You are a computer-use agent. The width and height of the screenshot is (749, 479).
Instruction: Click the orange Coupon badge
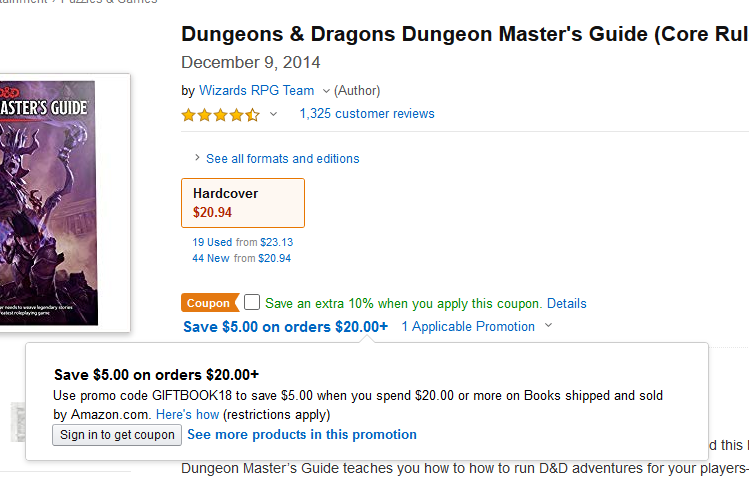(208, 303)
